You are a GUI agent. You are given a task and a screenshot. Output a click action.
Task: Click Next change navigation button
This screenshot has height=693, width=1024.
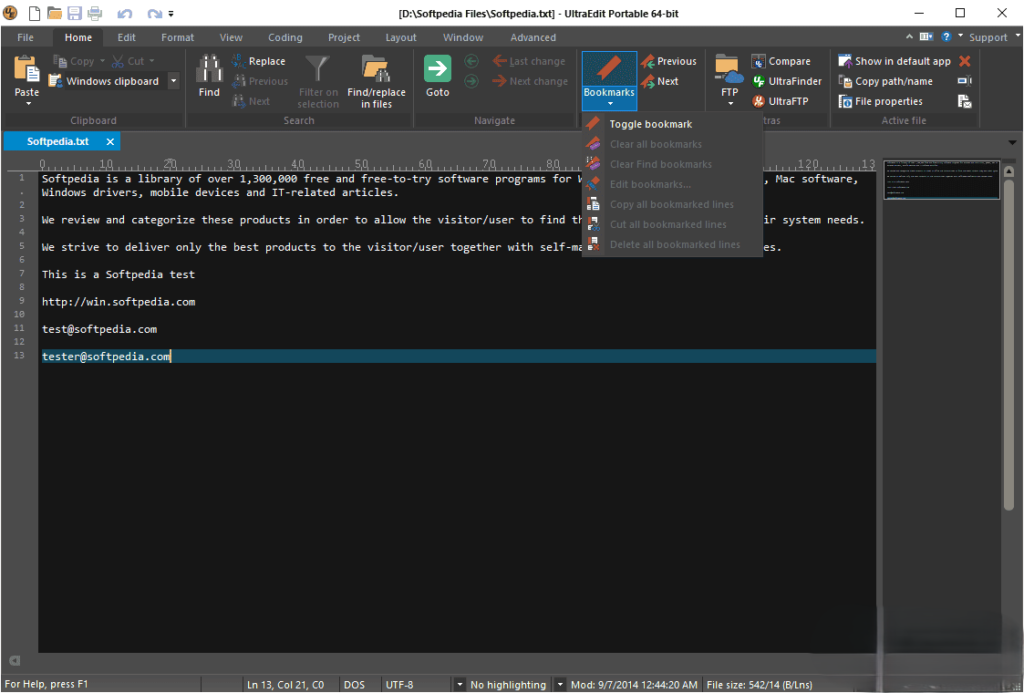tap(531, 82)
